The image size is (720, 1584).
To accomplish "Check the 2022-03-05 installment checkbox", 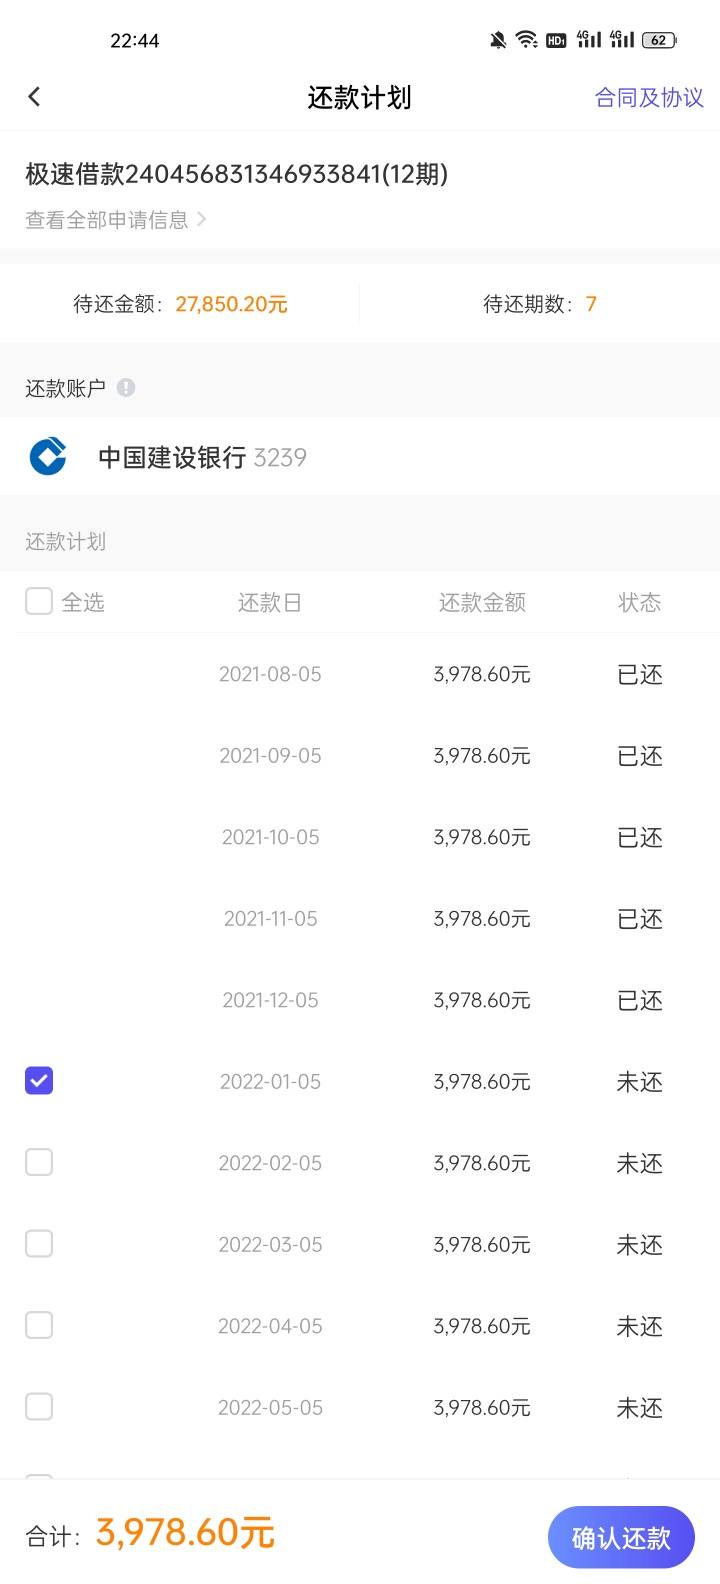I will point(39,1244).
